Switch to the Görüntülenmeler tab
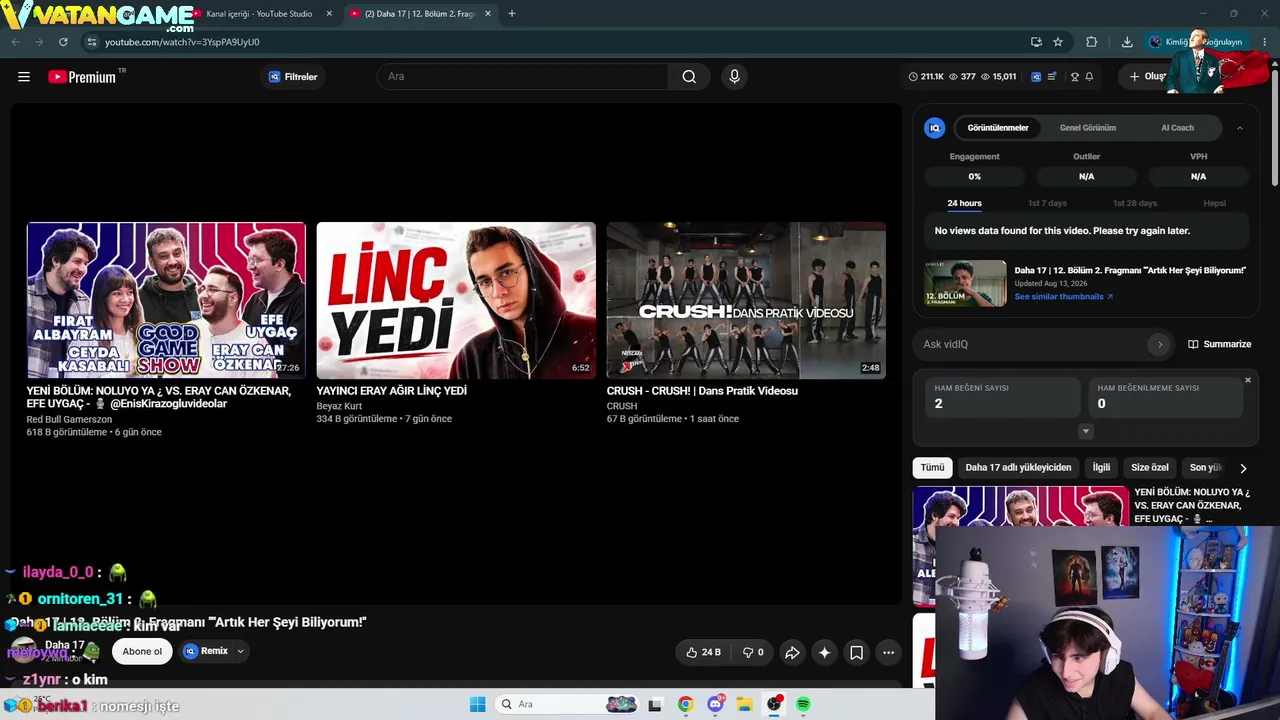This screenshot has width=1280, height=720. point(998,128)
